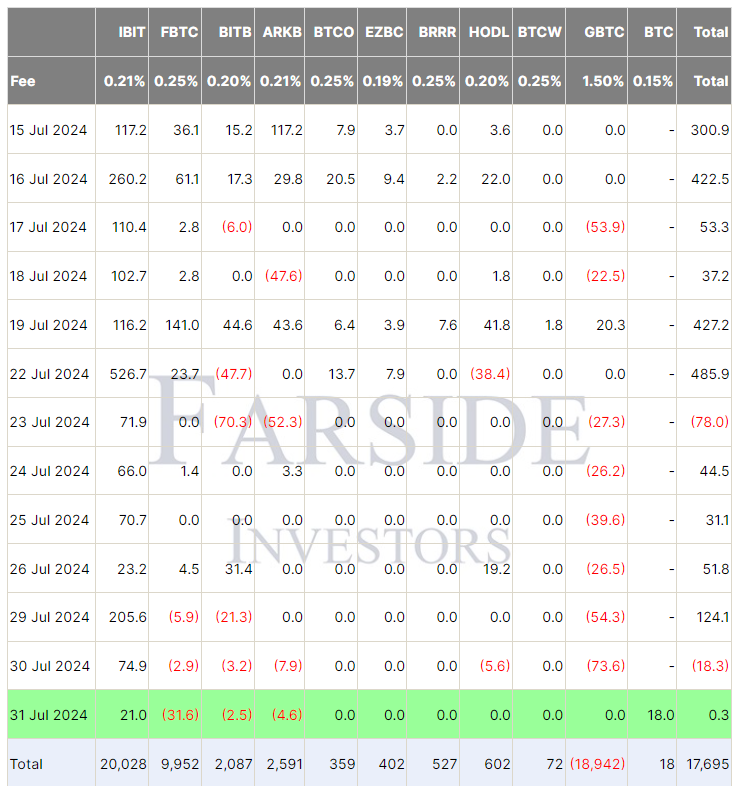Select daily total 0.3 for 31 Jul
733x786 pixels.
pos(719,715)
